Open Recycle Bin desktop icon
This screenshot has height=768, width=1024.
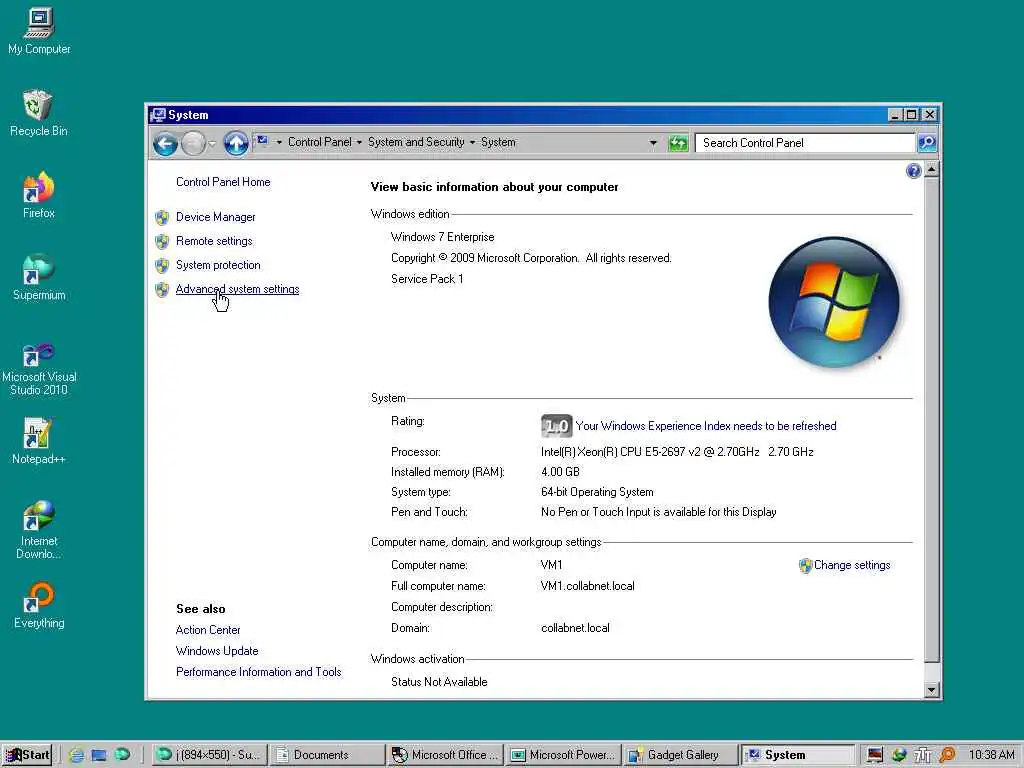[39, 113]
